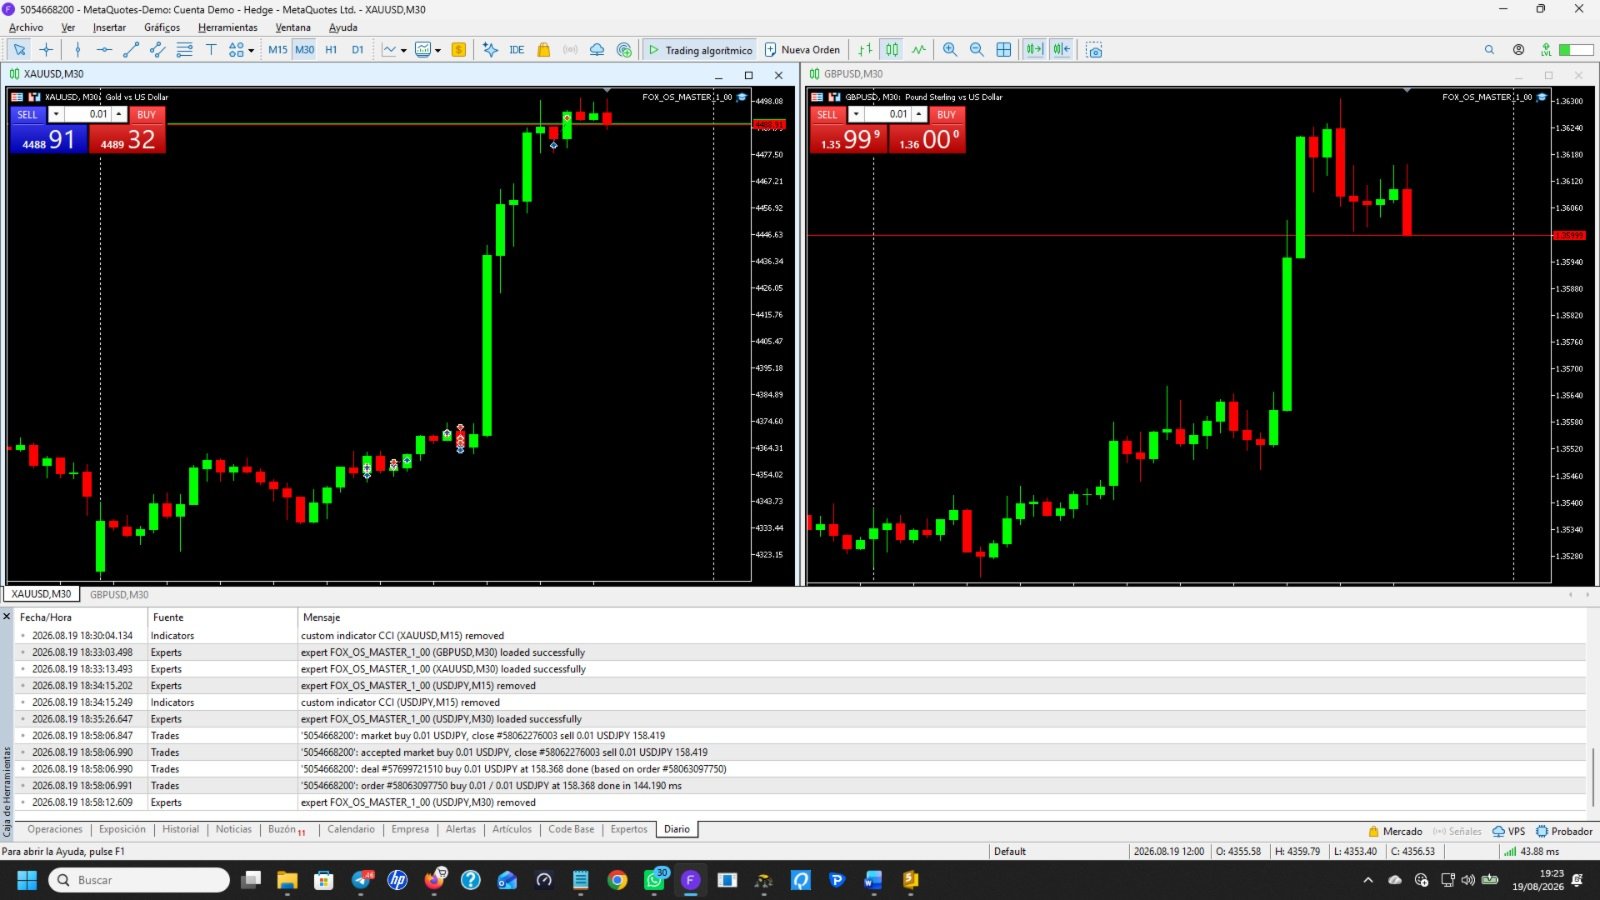Activate the crosshair tool
The width and height of the screenshot is (1600, 900).
(46, 49)
